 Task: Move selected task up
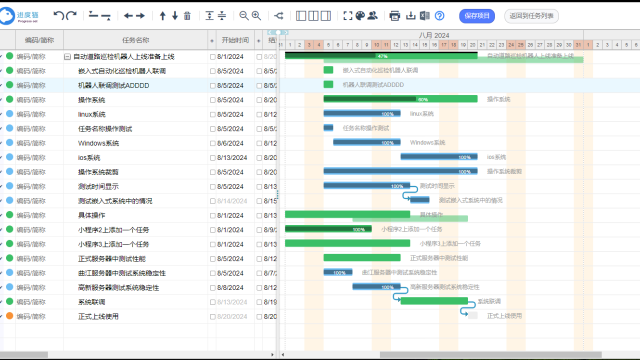pyautogui.click(x=162, y=16)
